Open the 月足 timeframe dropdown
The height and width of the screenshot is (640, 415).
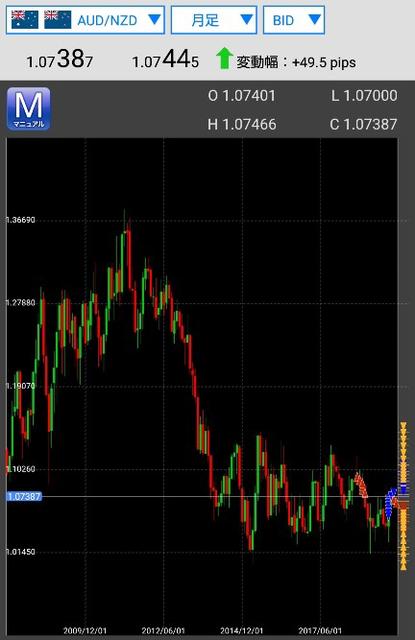[214, 20]
